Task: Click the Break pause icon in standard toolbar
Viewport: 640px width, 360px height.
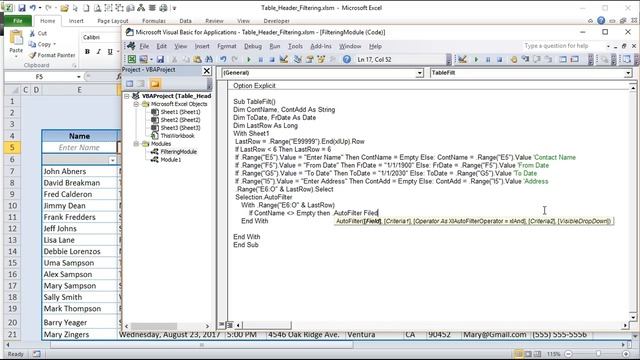Action: [260, 60]
